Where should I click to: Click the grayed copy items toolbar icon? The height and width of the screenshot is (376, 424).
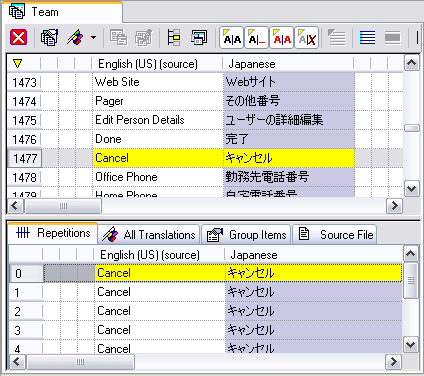pyautogui.click(x=118, y=37)
